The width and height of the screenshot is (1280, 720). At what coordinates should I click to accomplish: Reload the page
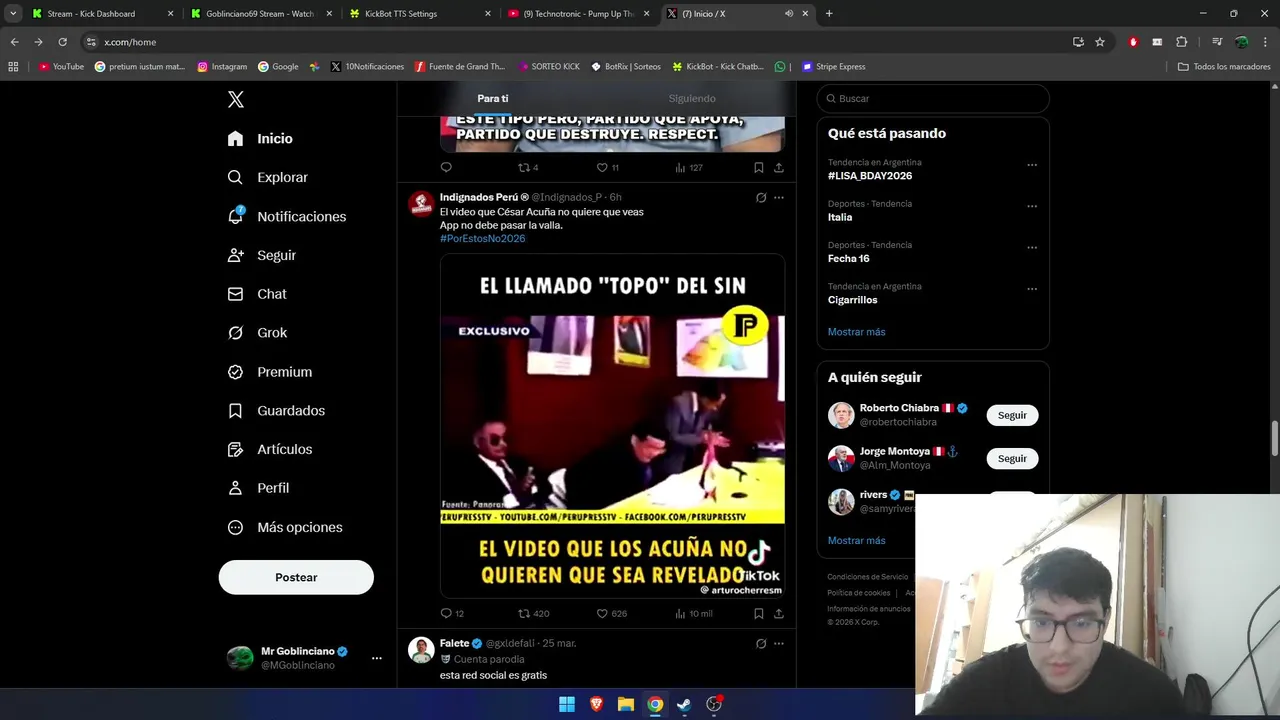coord(62,42)
